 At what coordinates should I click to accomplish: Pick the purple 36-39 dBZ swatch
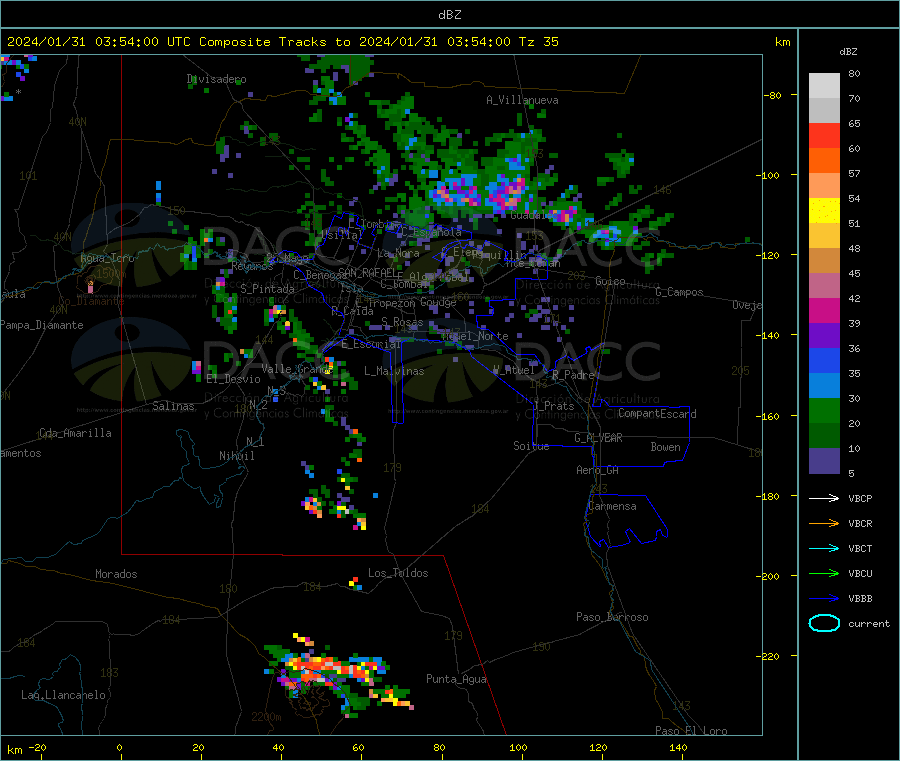pyautogui.click(x=824, y=336)
